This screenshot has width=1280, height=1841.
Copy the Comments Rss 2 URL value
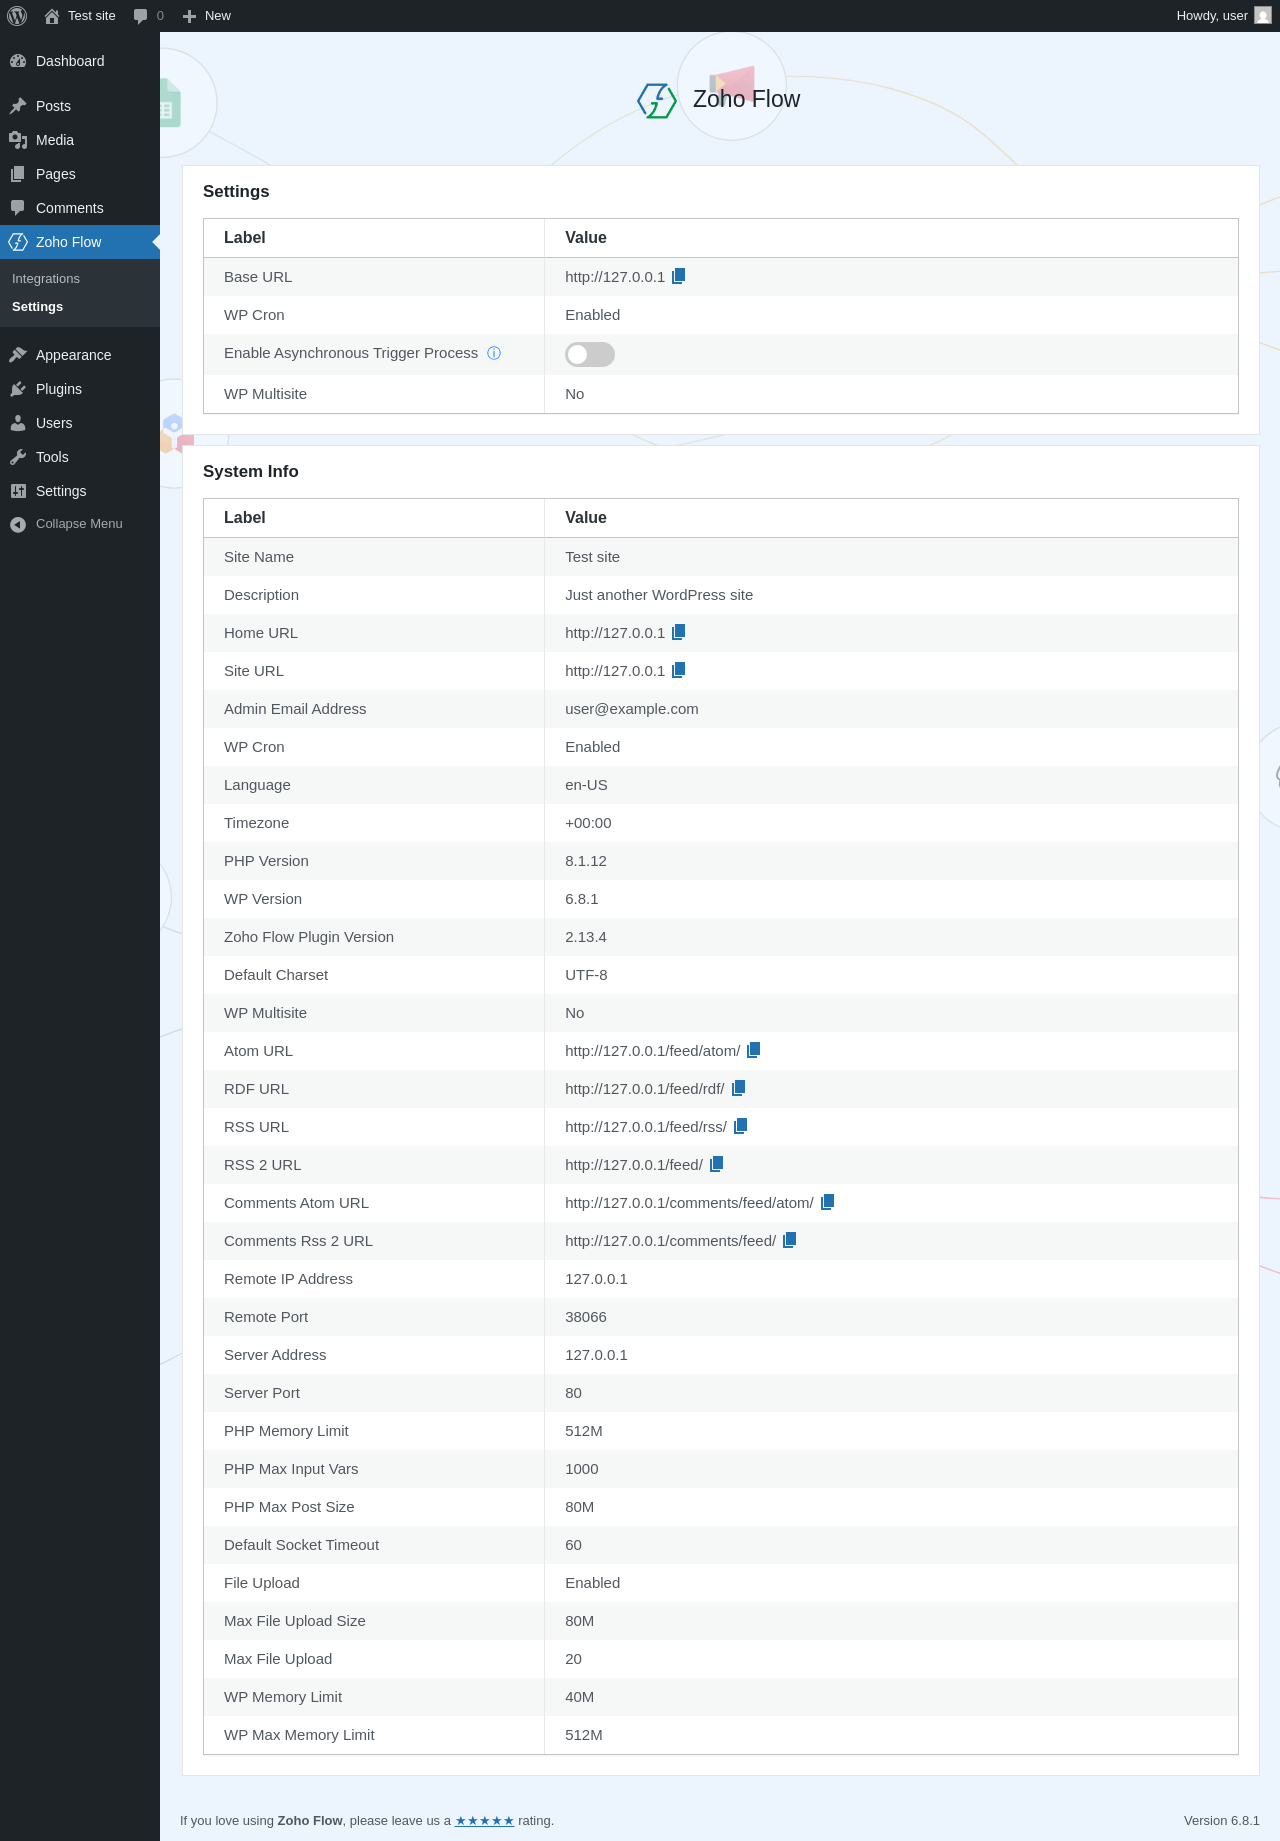(x=789, y=1240)
